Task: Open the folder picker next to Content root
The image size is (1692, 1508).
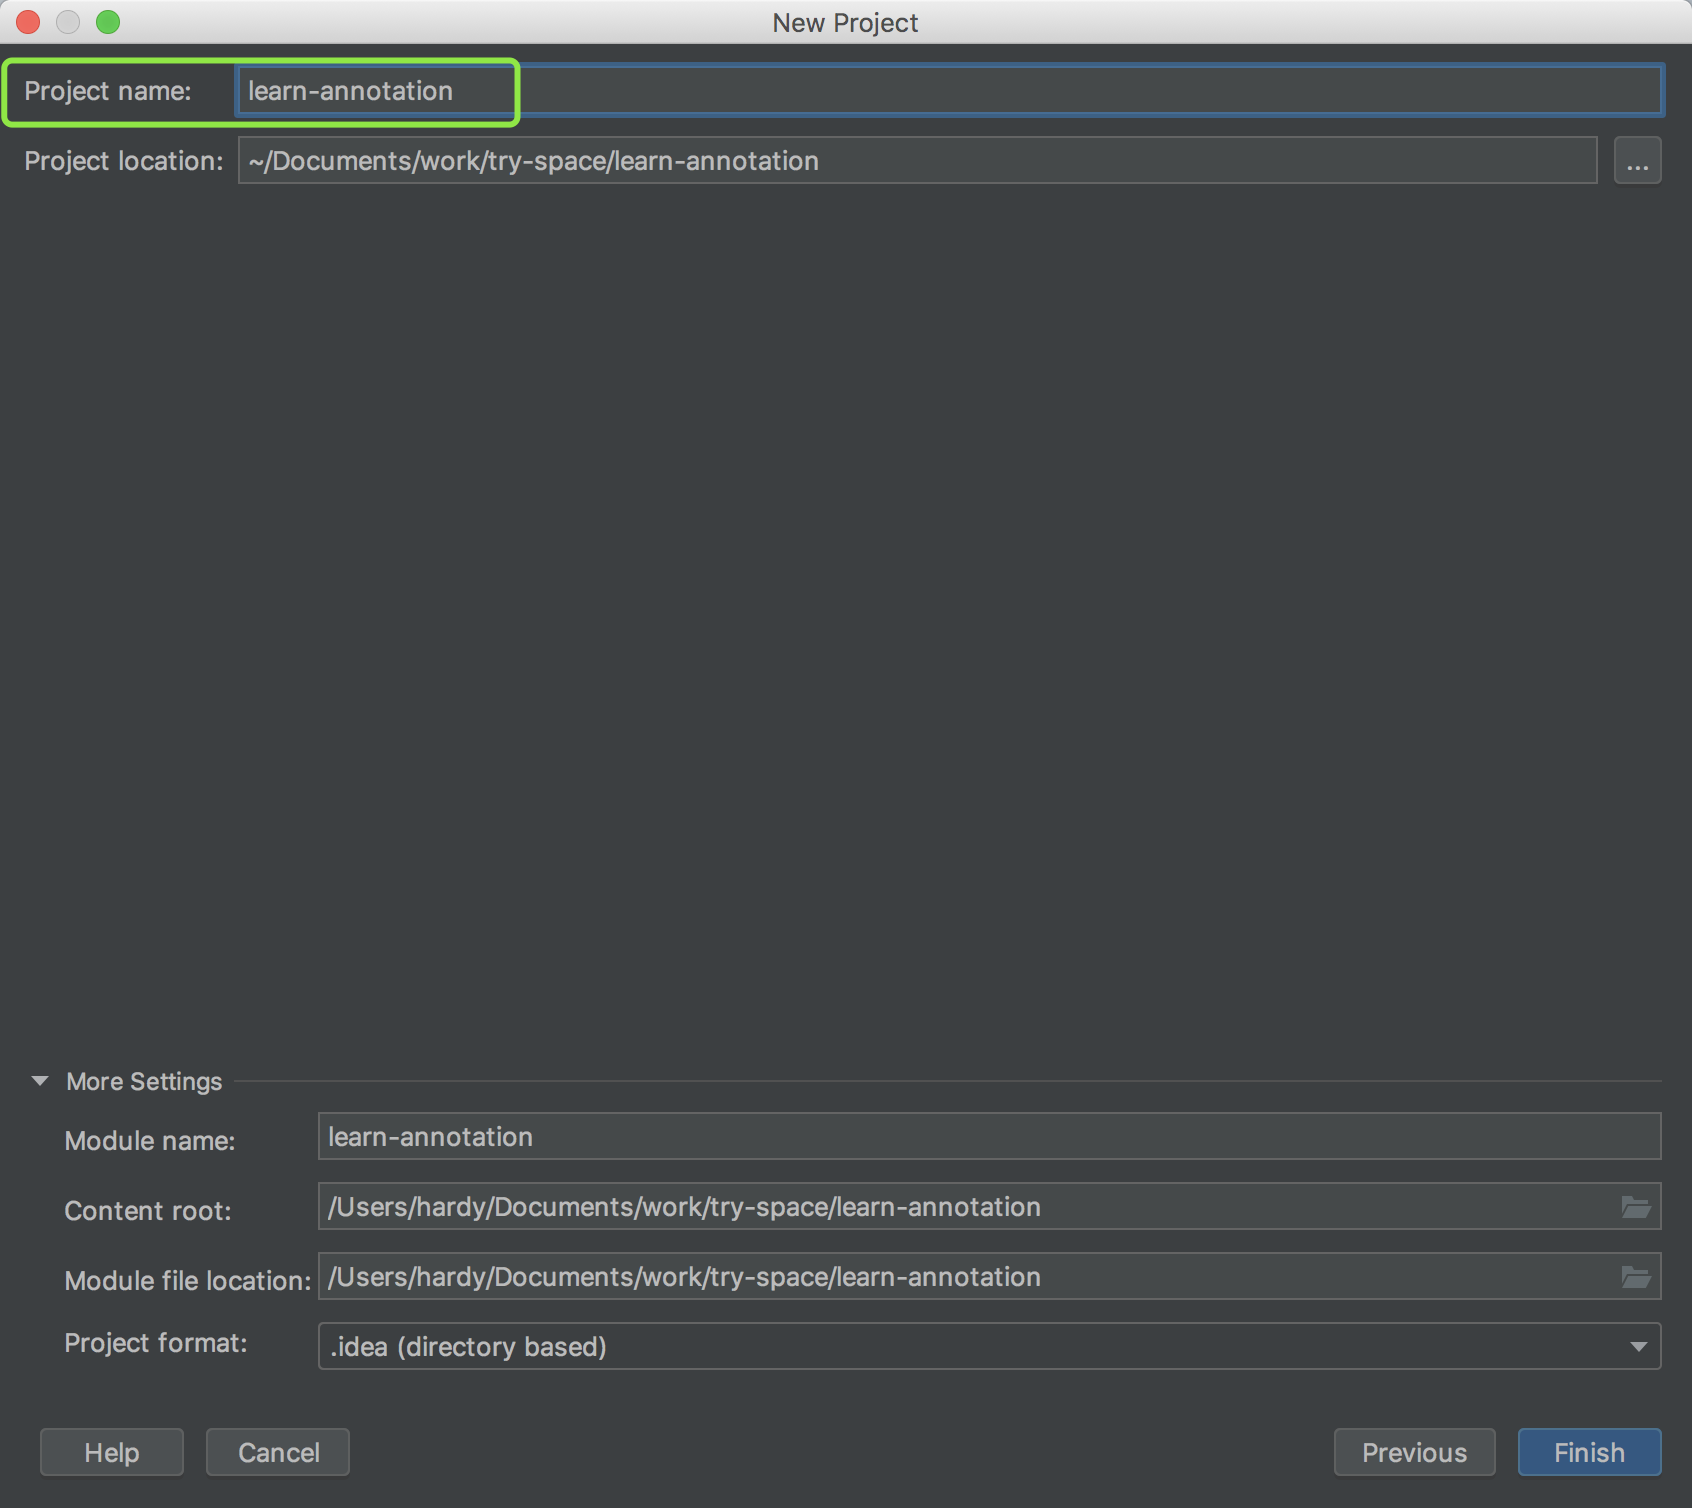Action: pyautogui.click(x=1637, y=1207)
